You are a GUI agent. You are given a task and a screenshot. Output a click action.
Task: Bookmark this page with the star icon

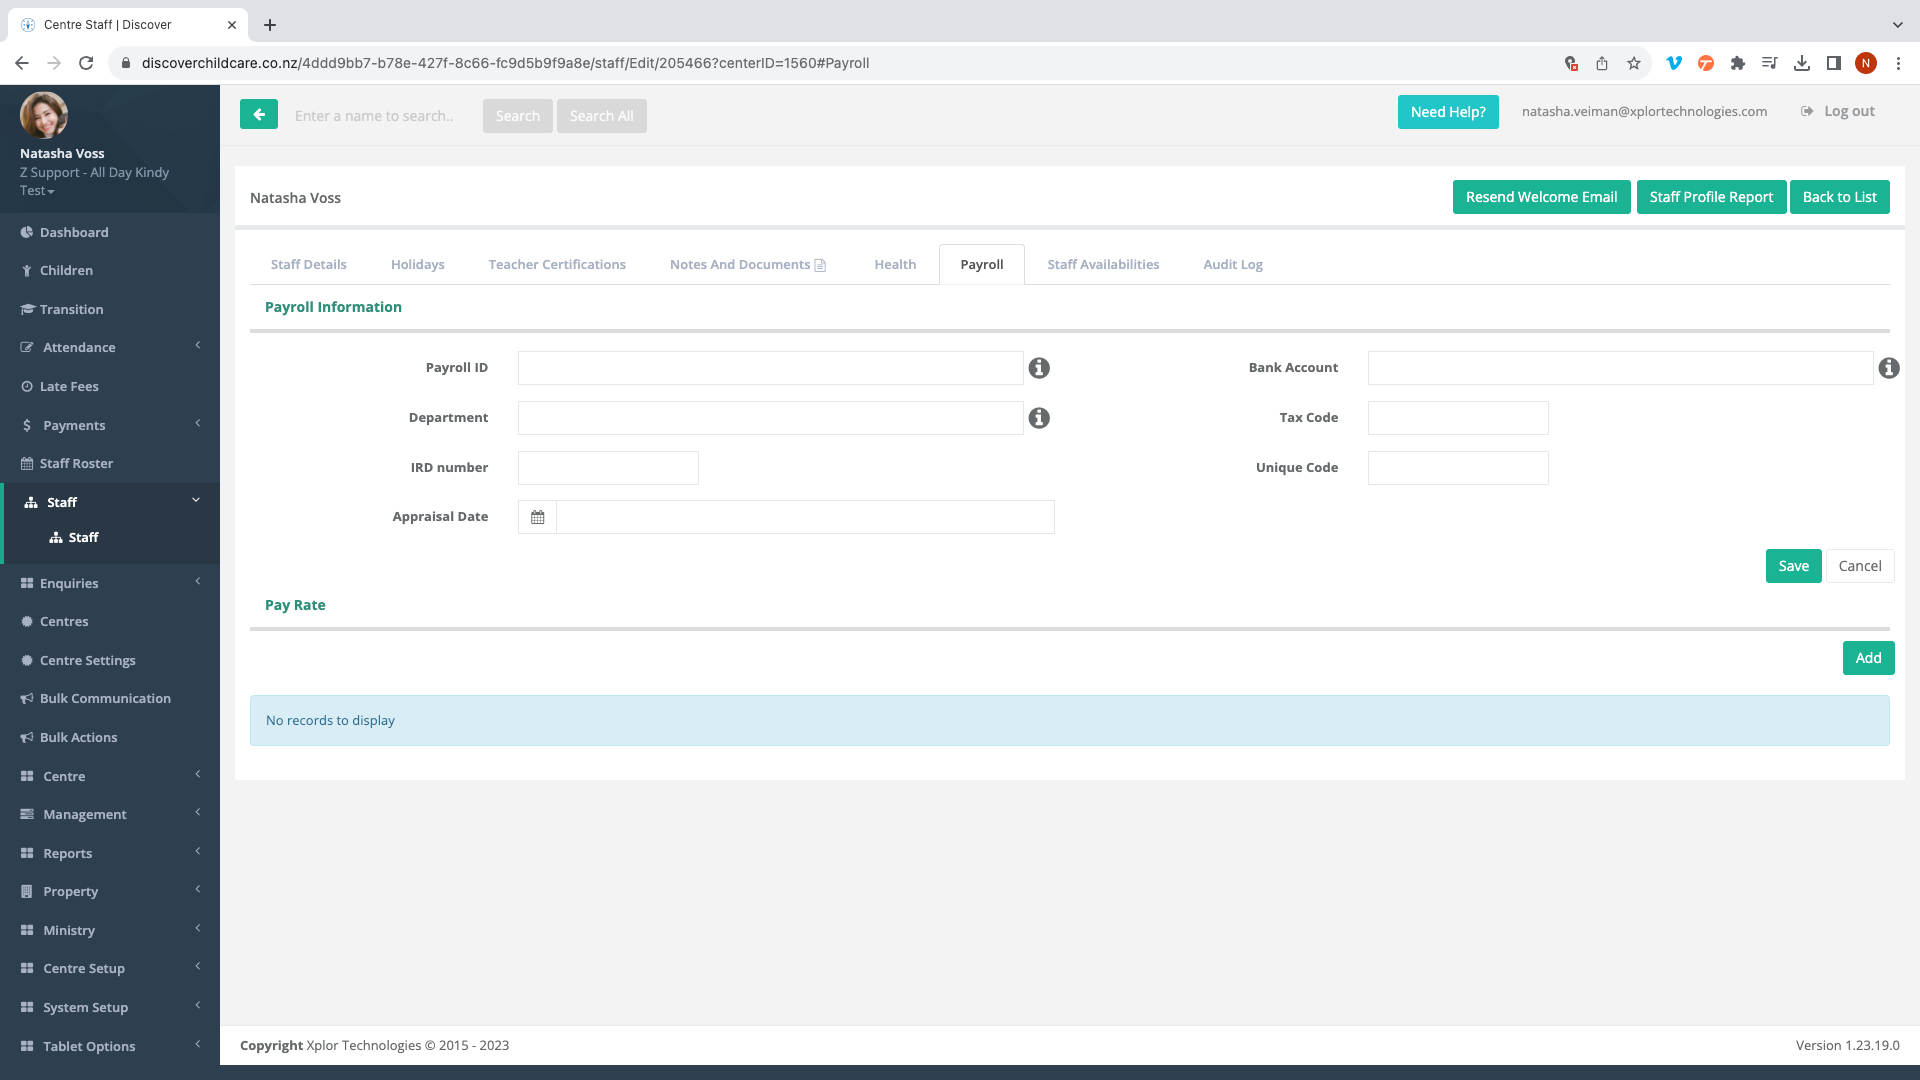(x=1634, y=63)
